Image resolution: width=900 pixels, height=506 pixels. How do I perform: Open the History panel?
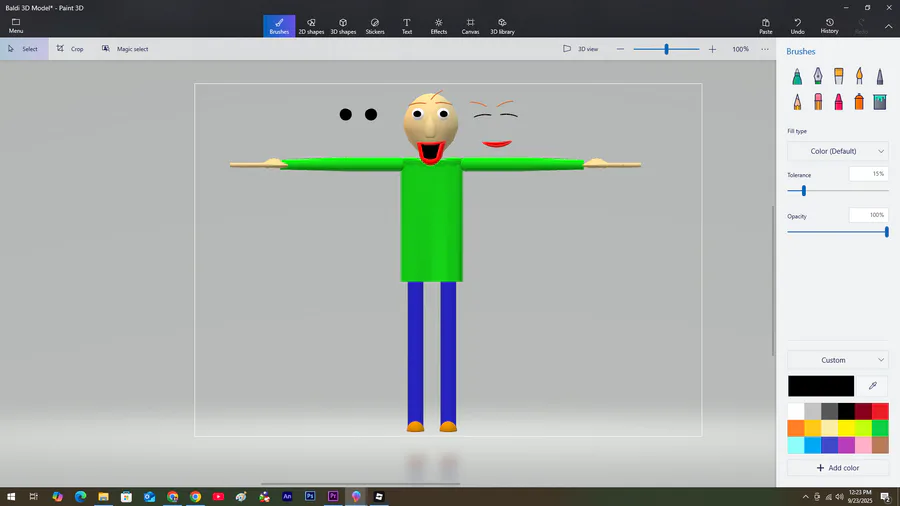[x=829, y=26]
